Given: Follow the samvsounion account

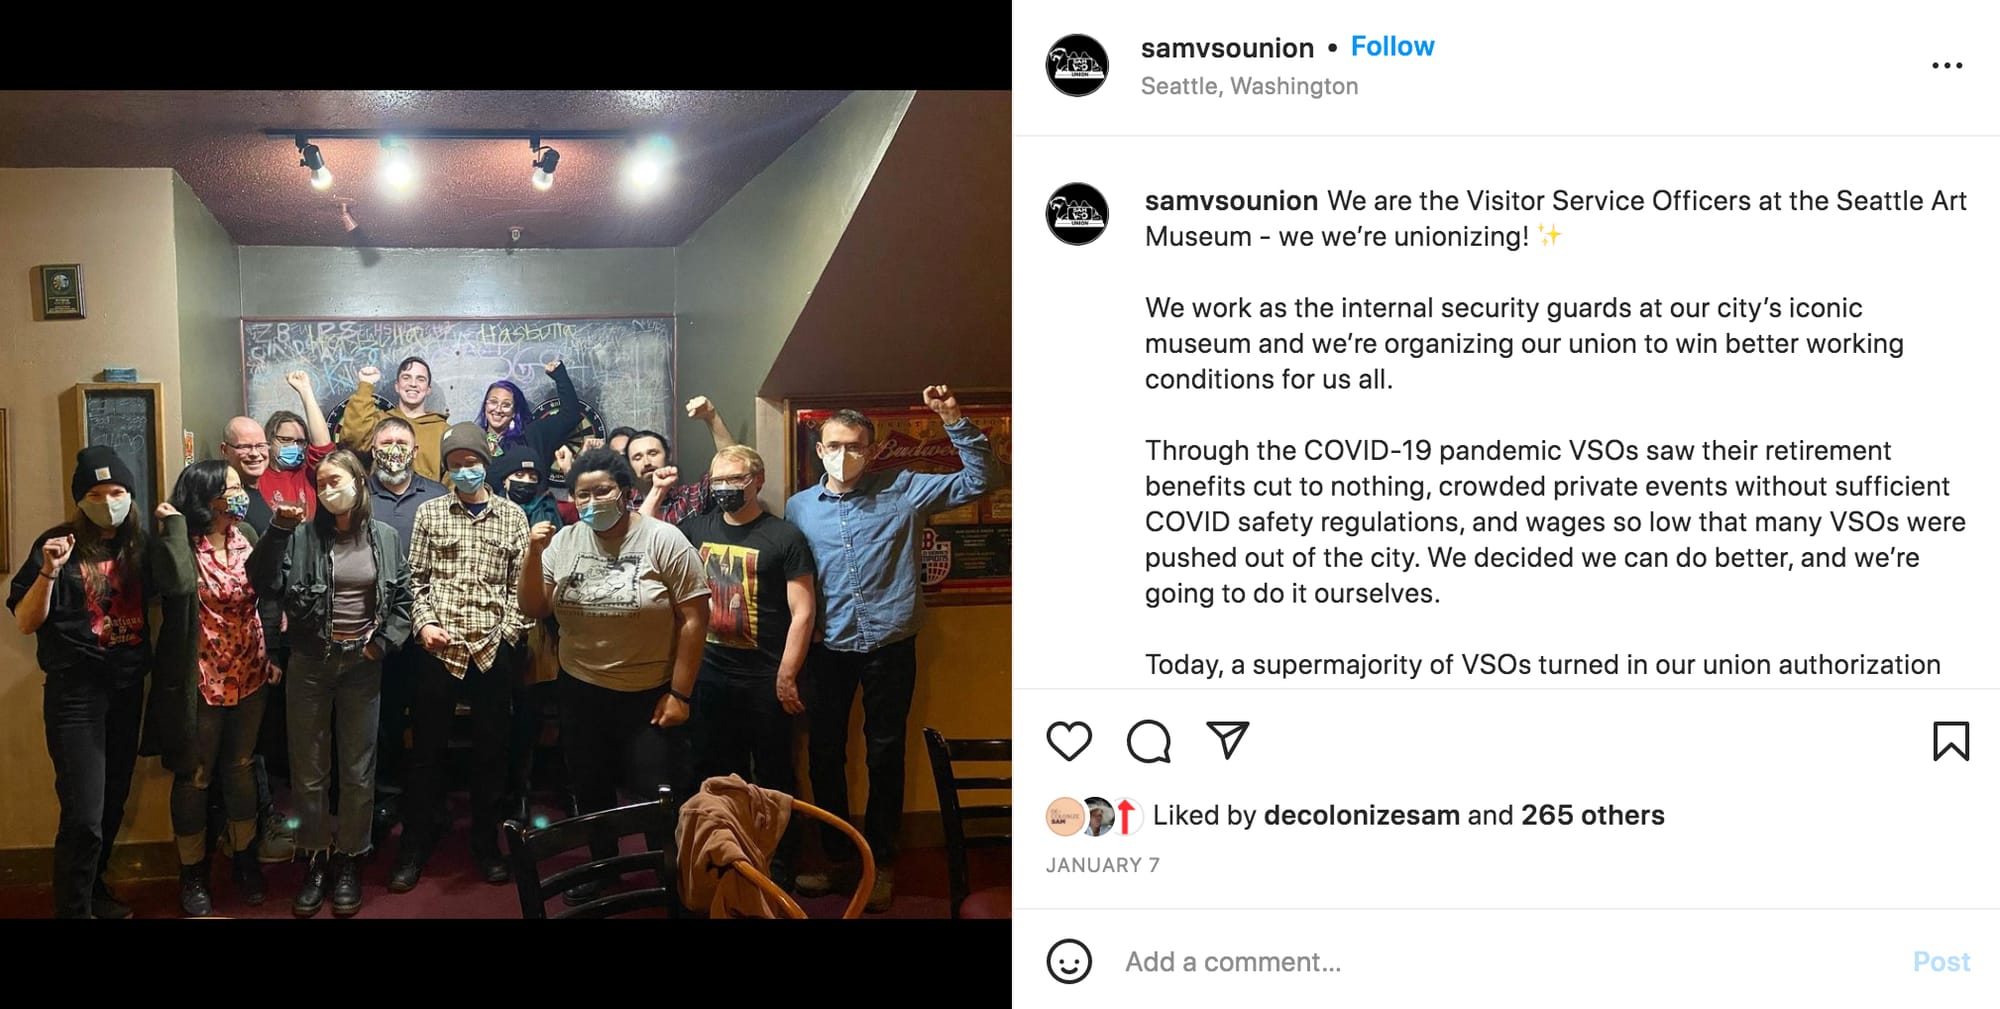Looking at the screenshot, I should (1392, 47).
